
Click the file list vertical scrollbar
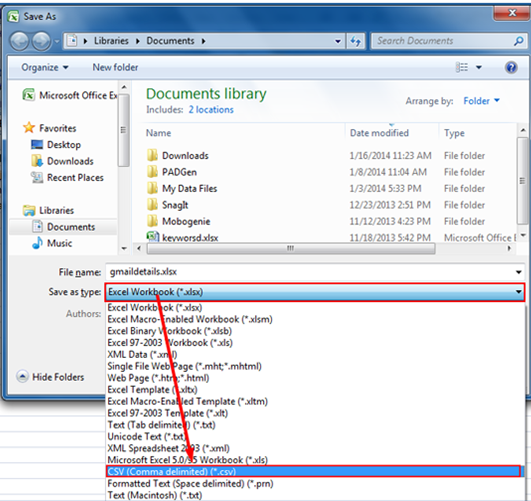[523, 181]
